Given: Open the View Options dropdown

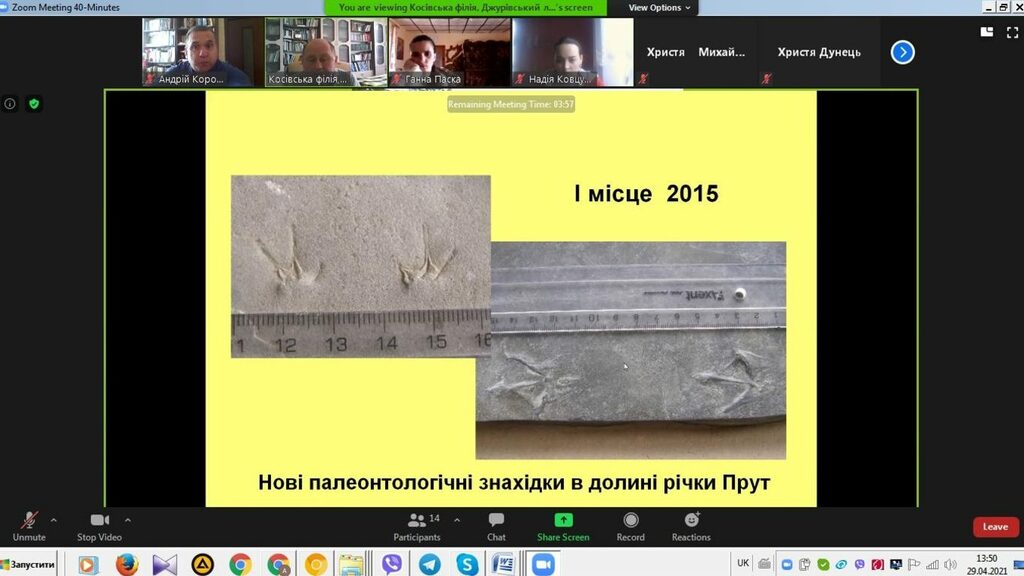Looking at the screenshot, I should tap(659, 8).
